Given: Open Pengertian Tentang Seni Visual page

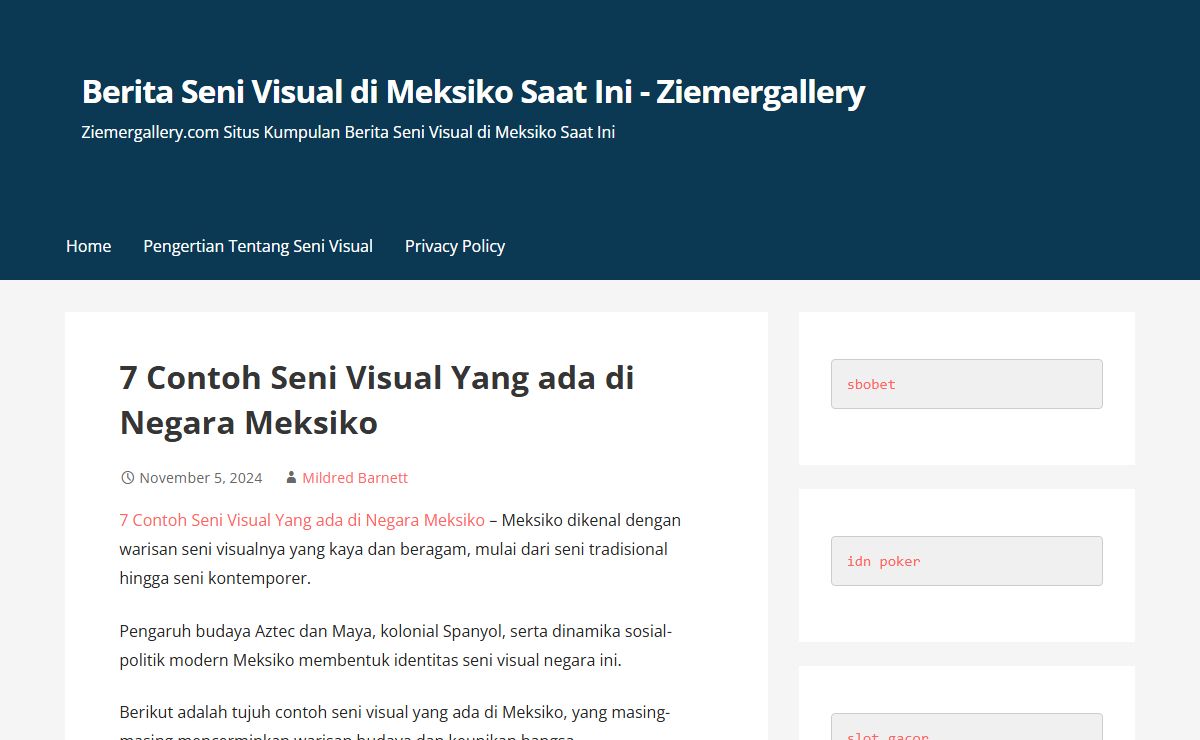Looking at the screenshot, I should (258, 246).
